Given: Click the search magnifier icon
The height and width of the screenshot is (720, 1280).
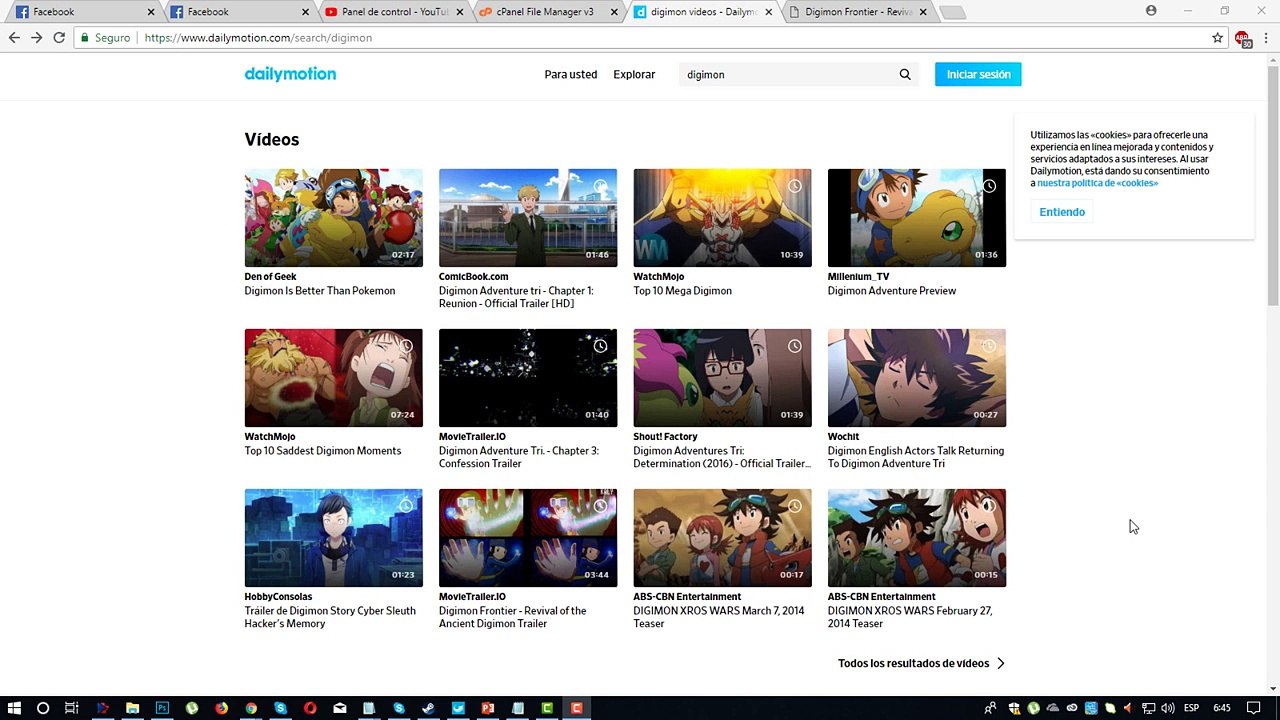Looking at the screenshot, I should 905,74.
